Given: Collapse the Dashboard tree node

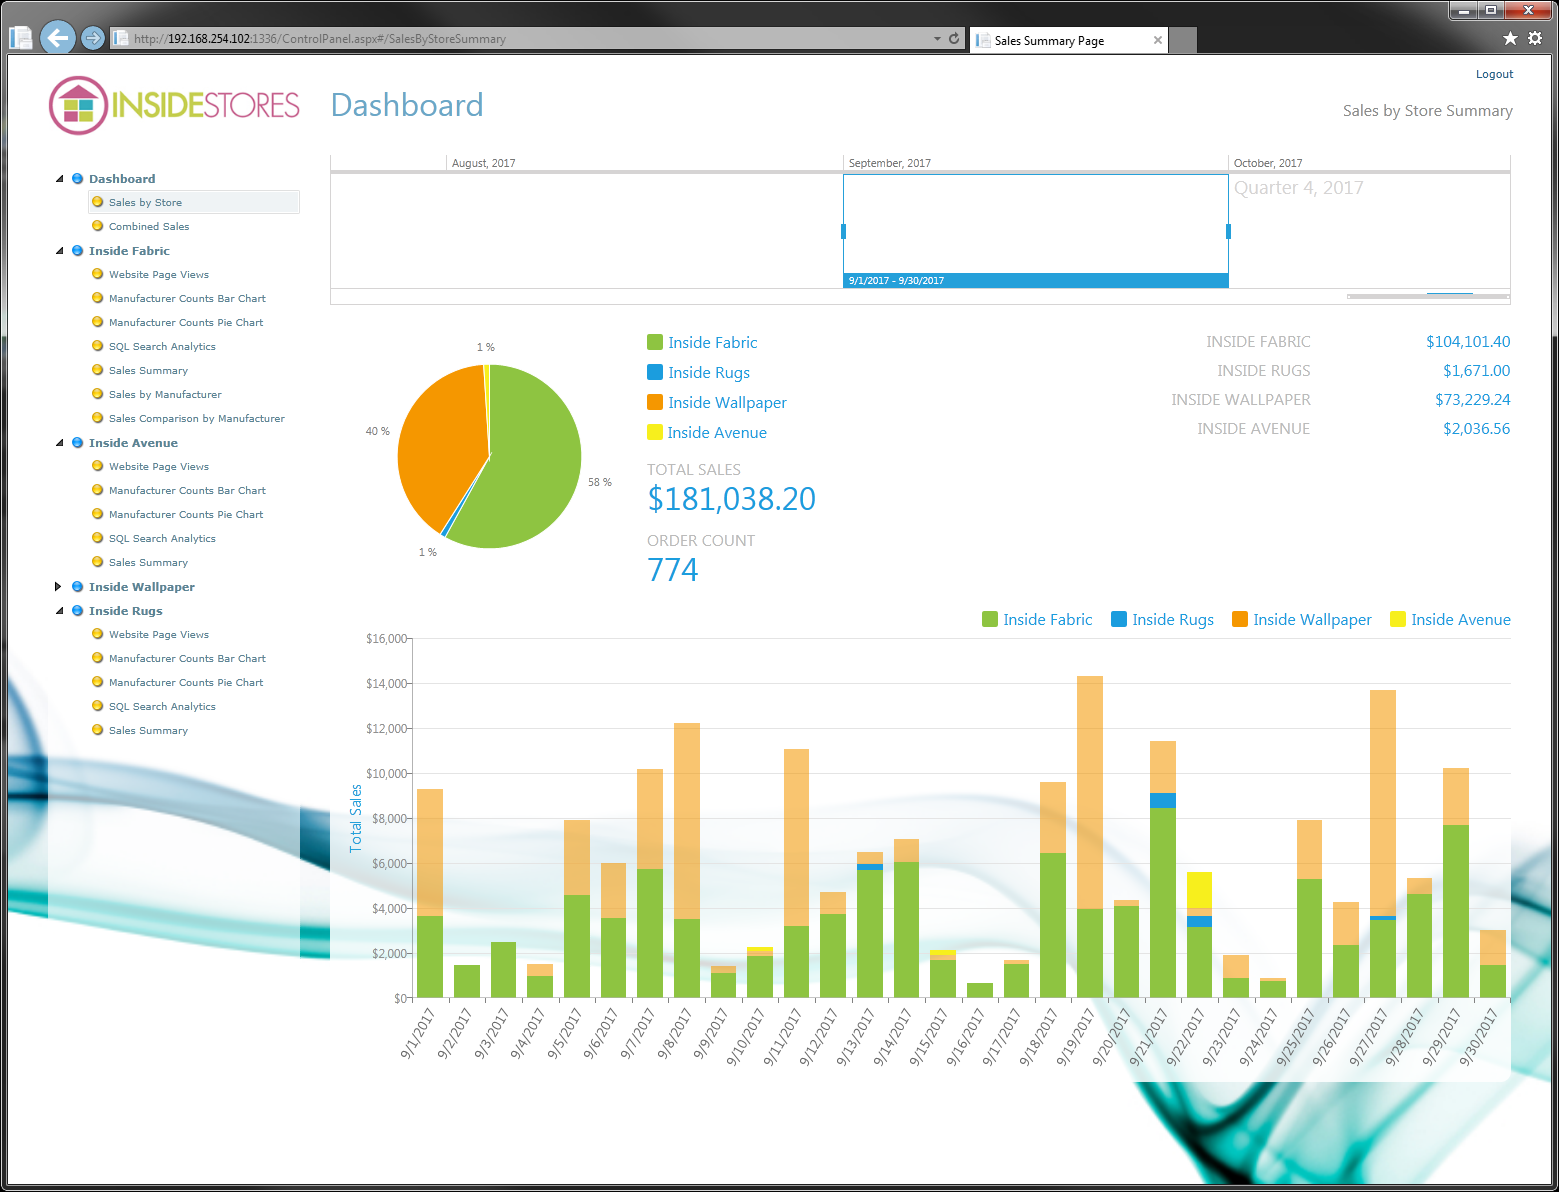Looking at the screenshot, I should tap(59, 179).
